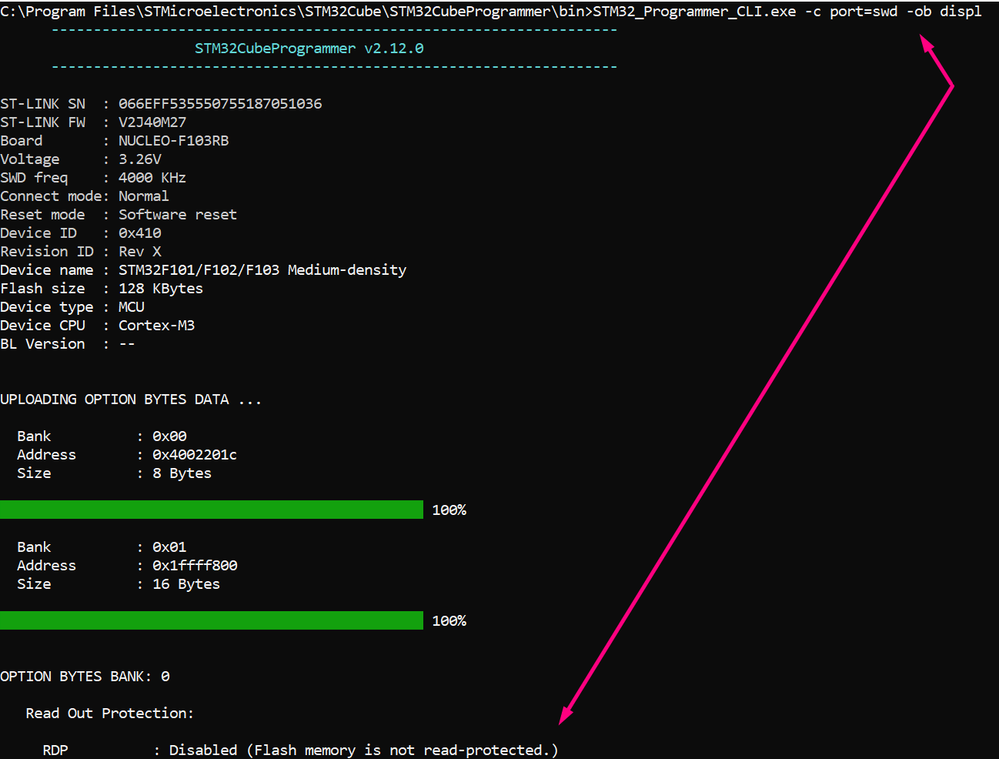Click the pink arrowhead pointing at the command
The width and height of the screenshot is (999, 759).
928,45
